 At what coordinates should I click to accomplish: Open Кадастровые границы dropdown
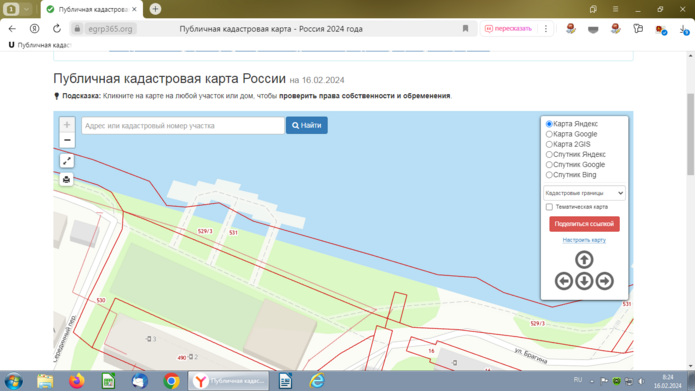point(584,193)
